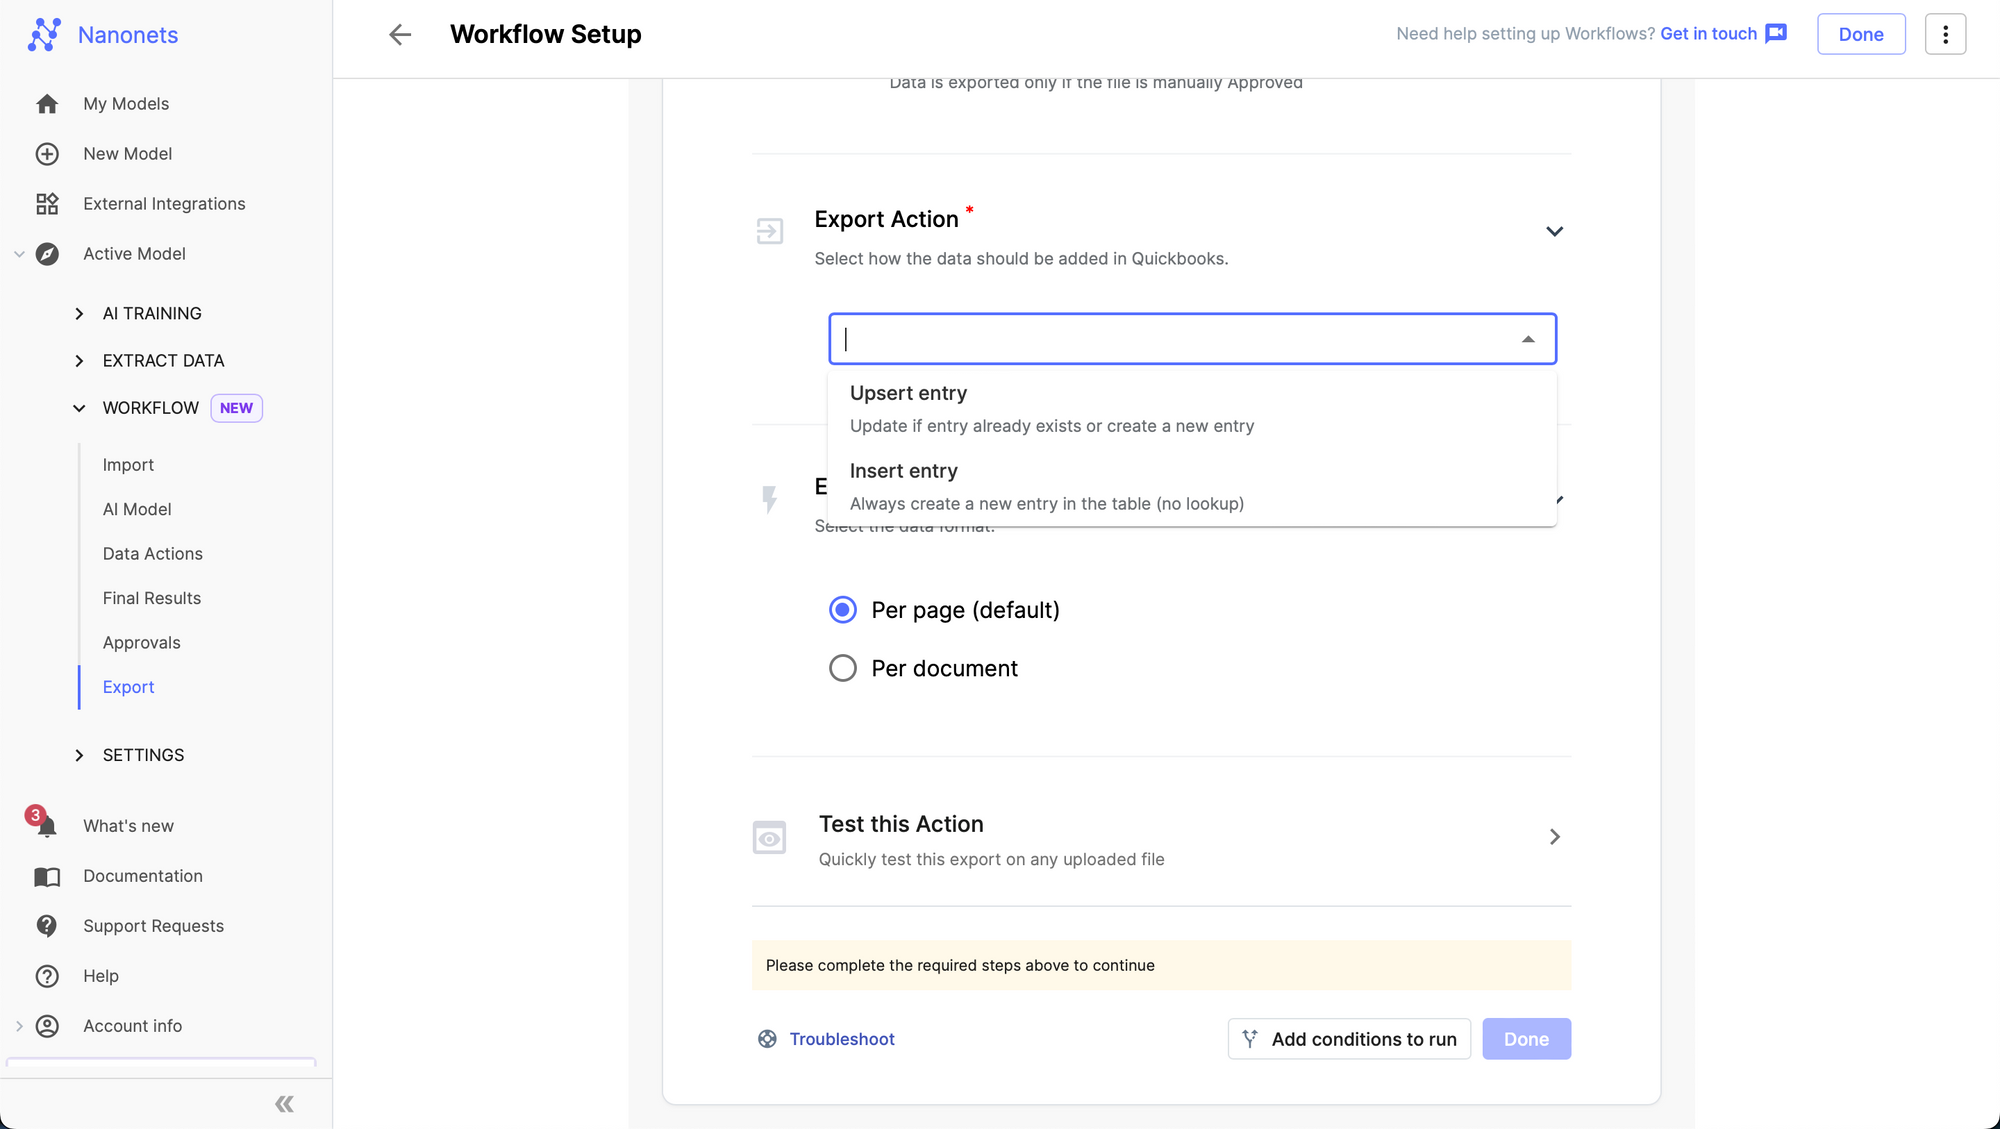Click the What's new notification bell
2000x1129 pixels.
(46, 826)
